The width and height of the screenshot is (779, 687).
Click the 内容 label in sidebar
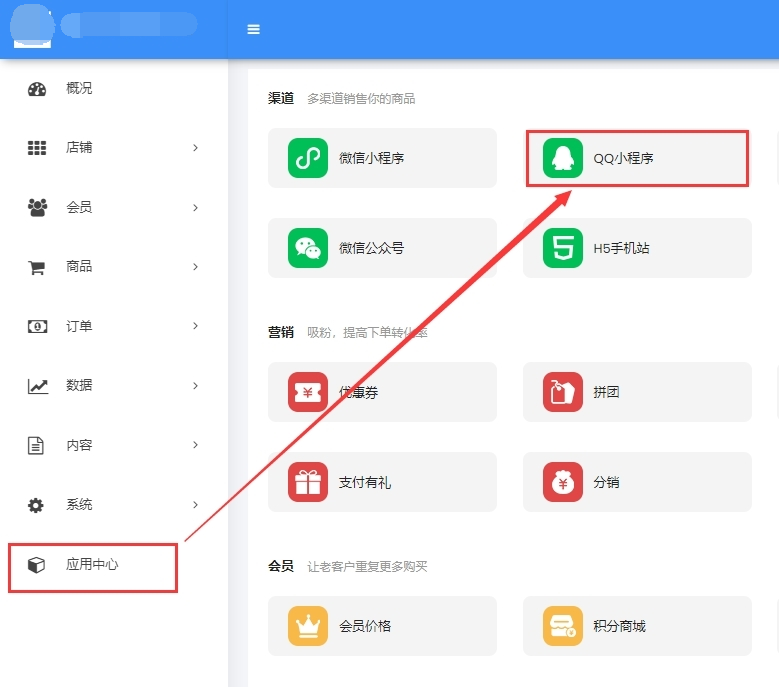pyautogui.click(x=79, y=445)
